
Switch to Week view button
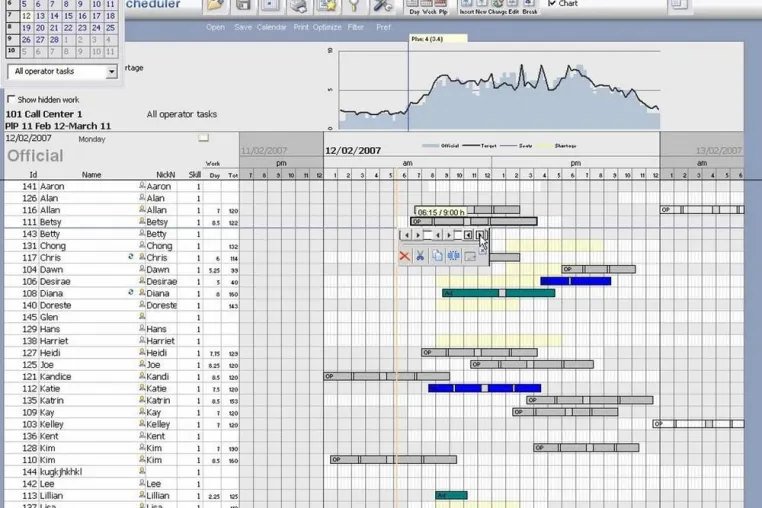(429, 7)
